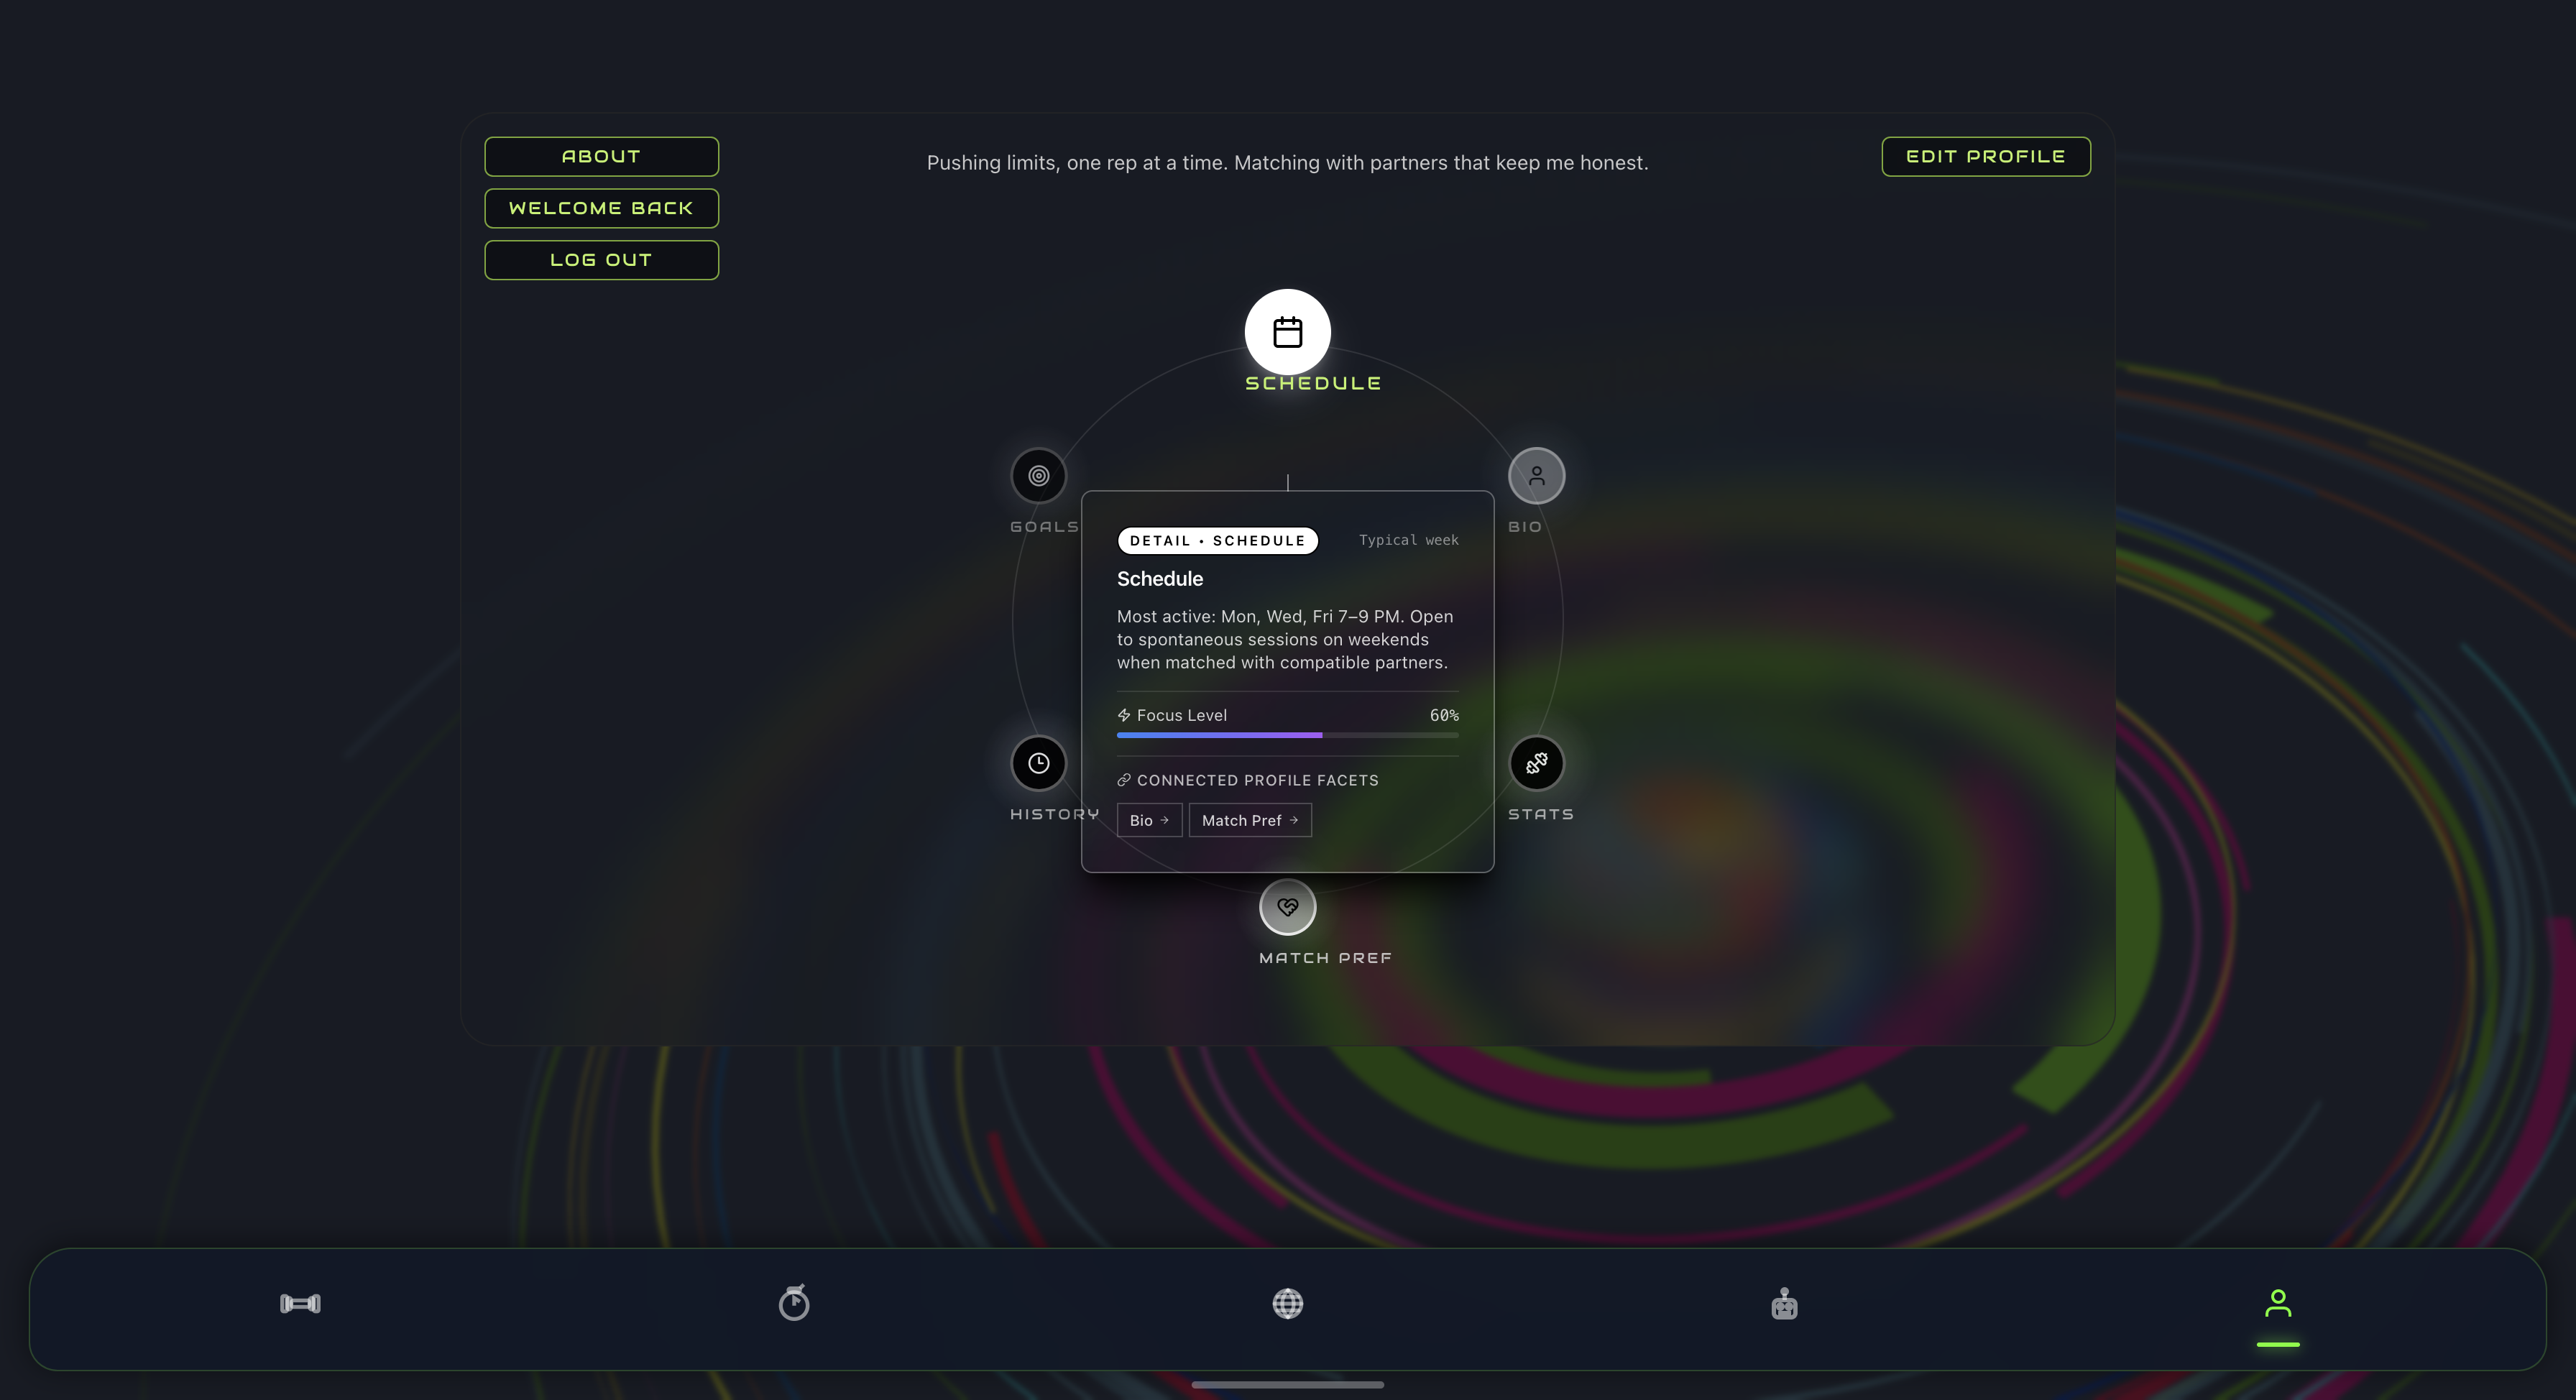Select the Goals target icon
Viewport: 2576px width, 1400px height.
tap(1038, 476)
